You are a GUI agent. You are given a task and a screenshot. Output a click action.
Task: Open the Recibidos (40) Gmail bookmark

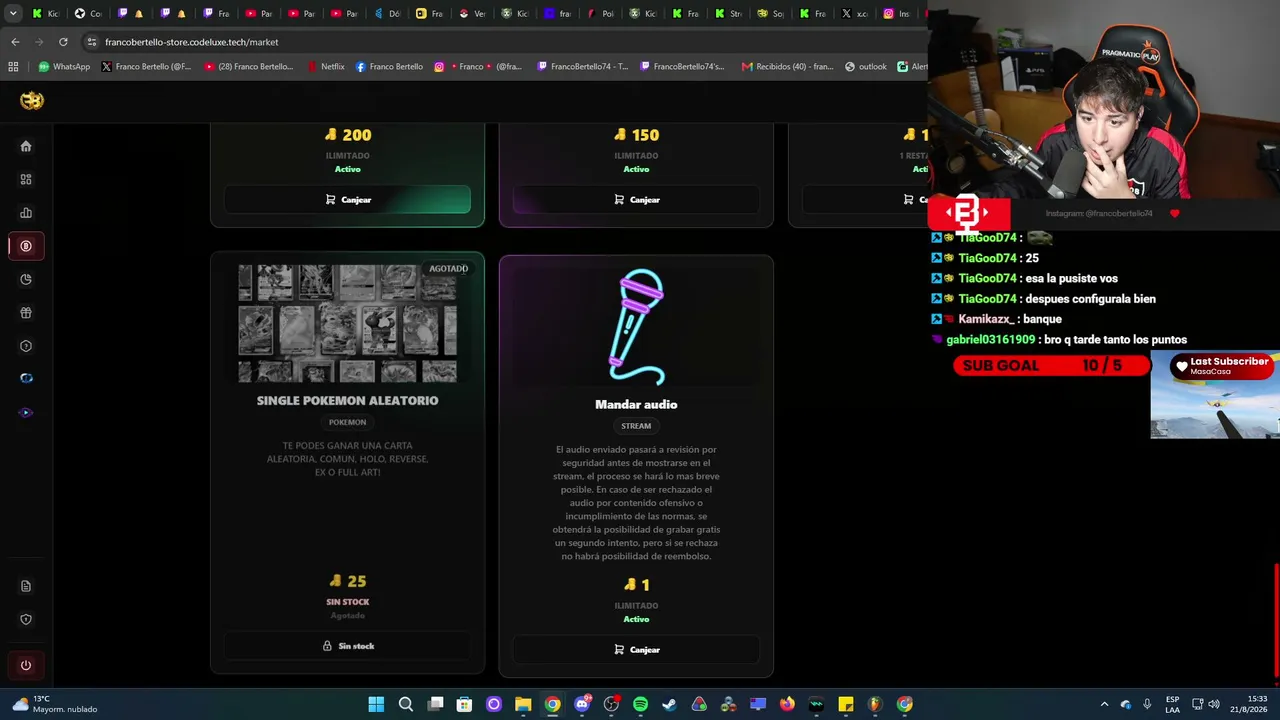(787, 67)
